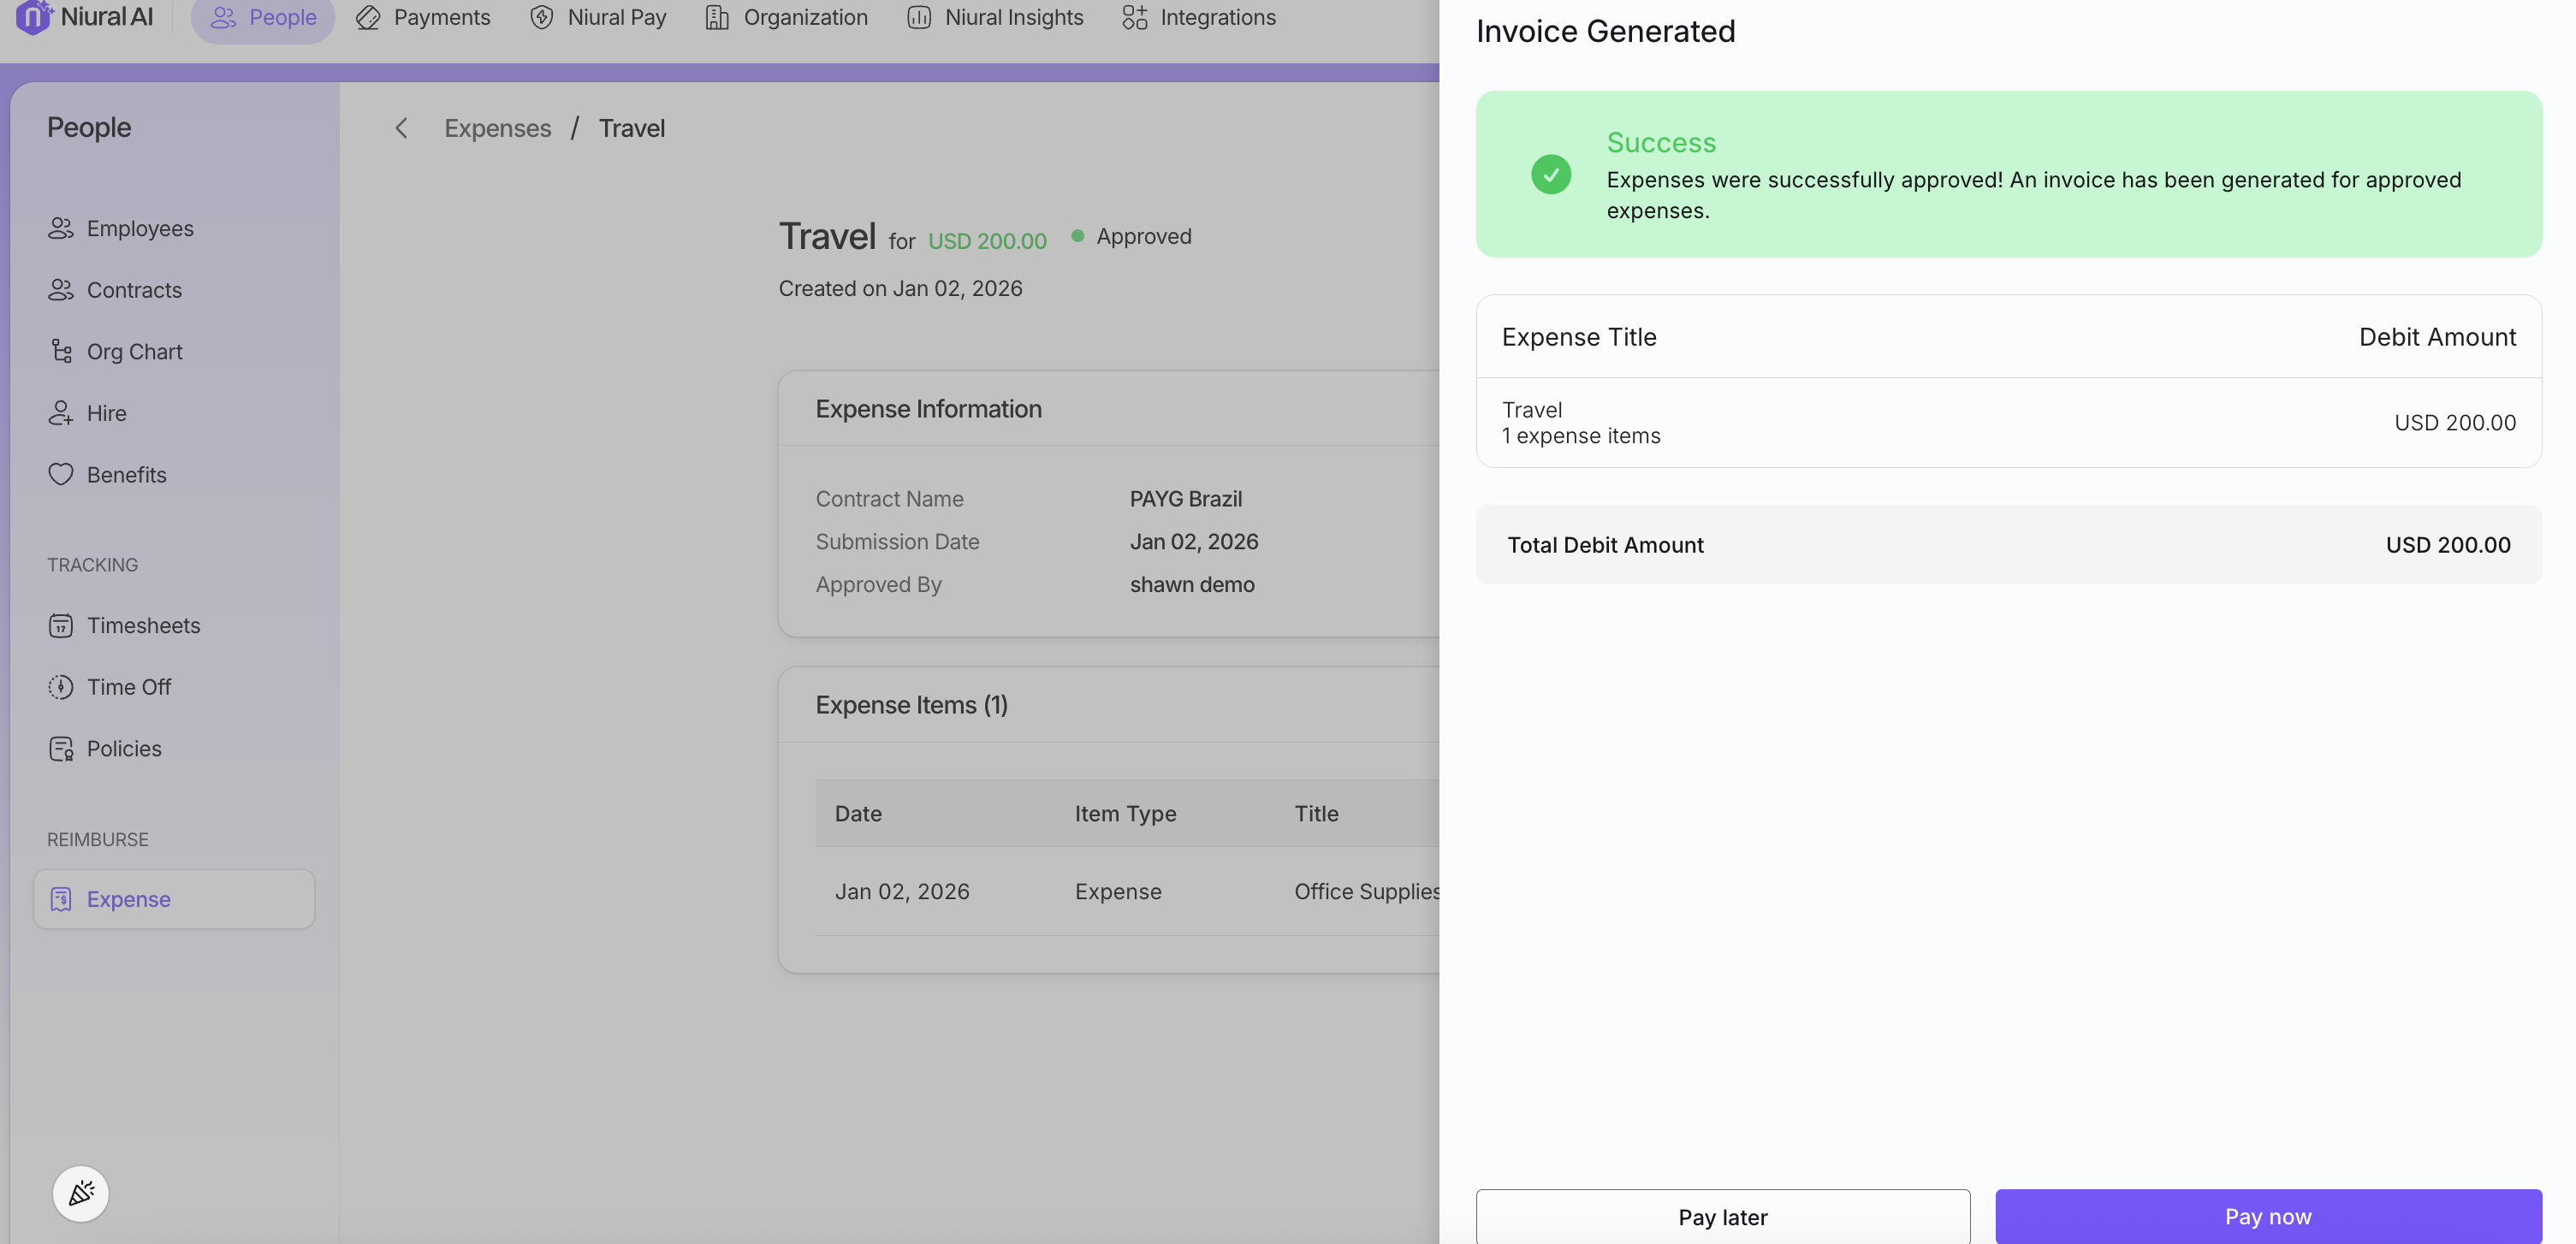This screenshot has height=1244, width=2576.
Task: Go back using the left chevron
Action: 401,128
